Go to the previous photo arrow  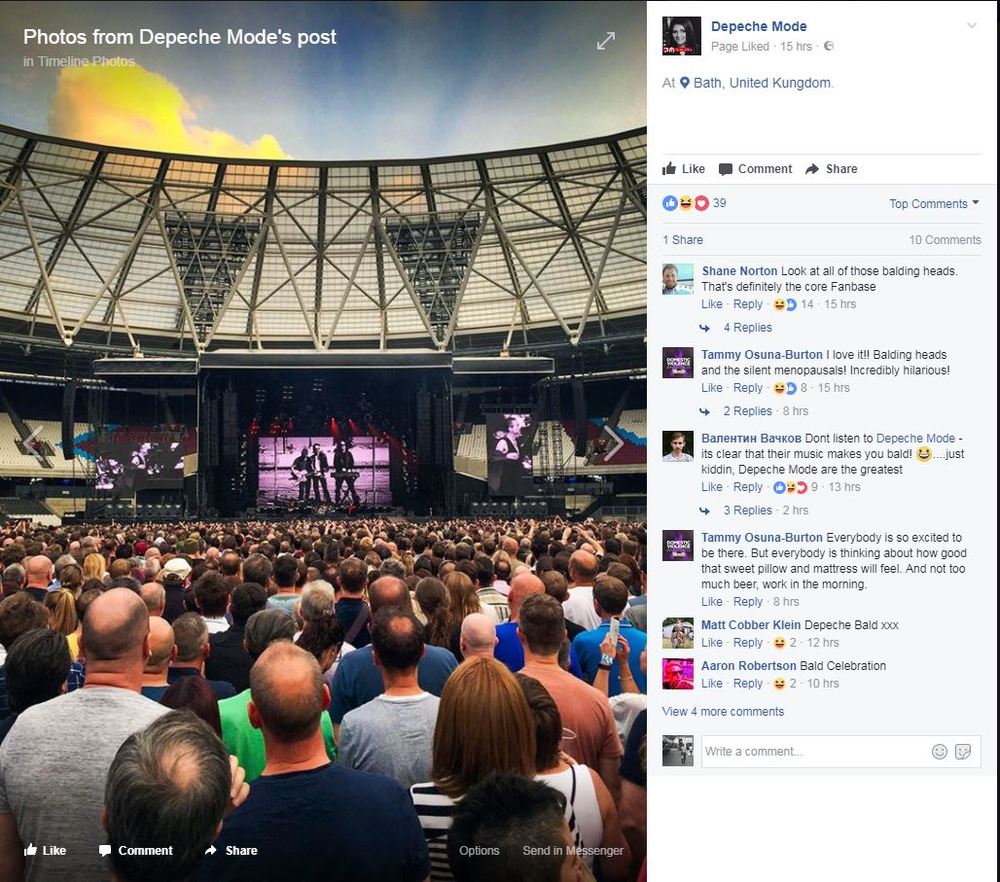tap(33, 442)
